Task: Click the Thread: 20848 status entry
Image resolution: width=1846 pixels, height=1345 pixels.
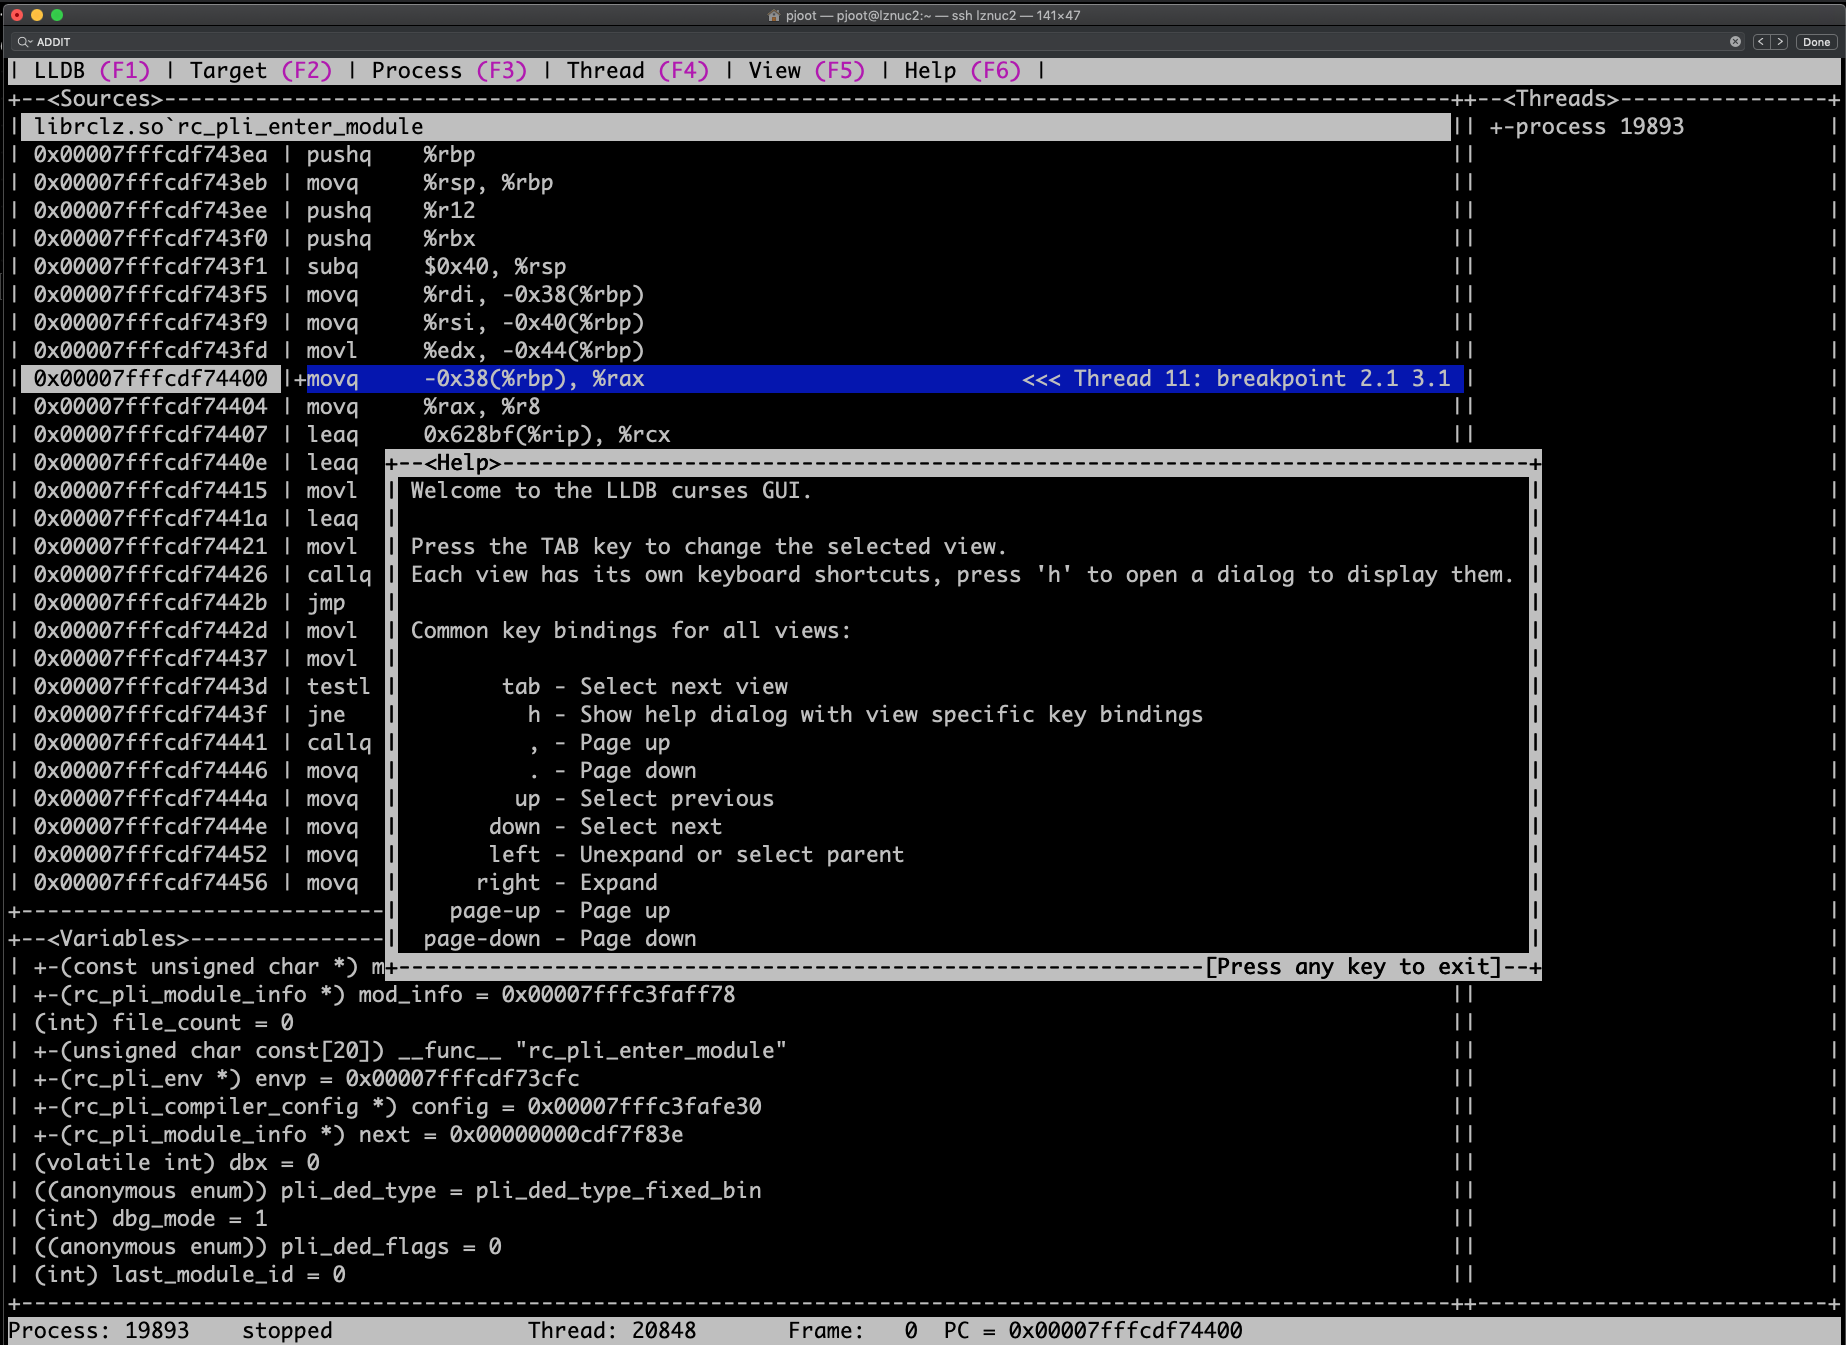Action: [611, 1331]
